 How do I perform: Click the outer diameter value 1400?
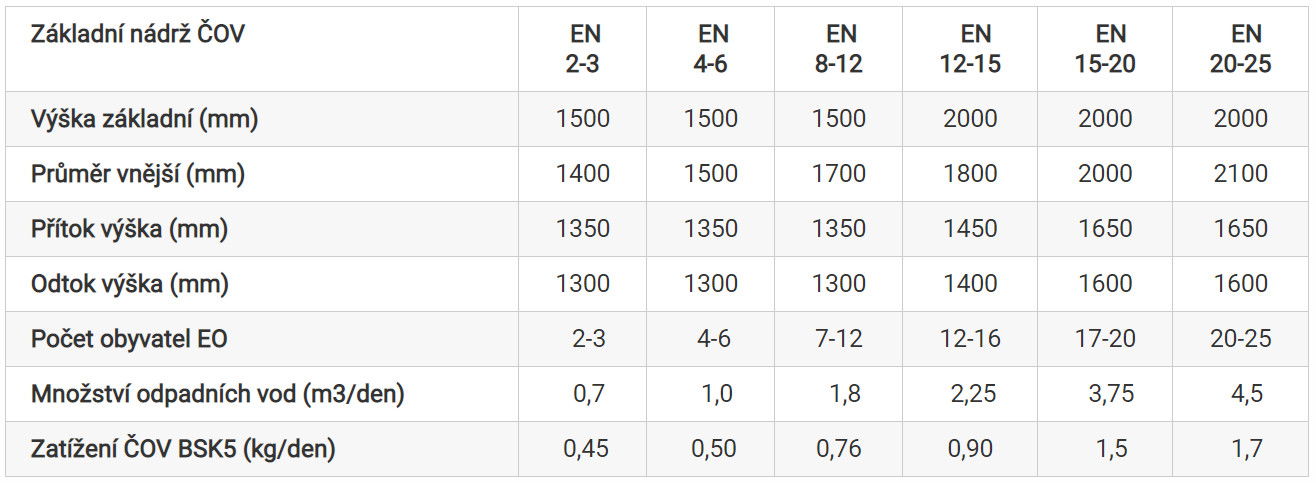pos(582,174)
